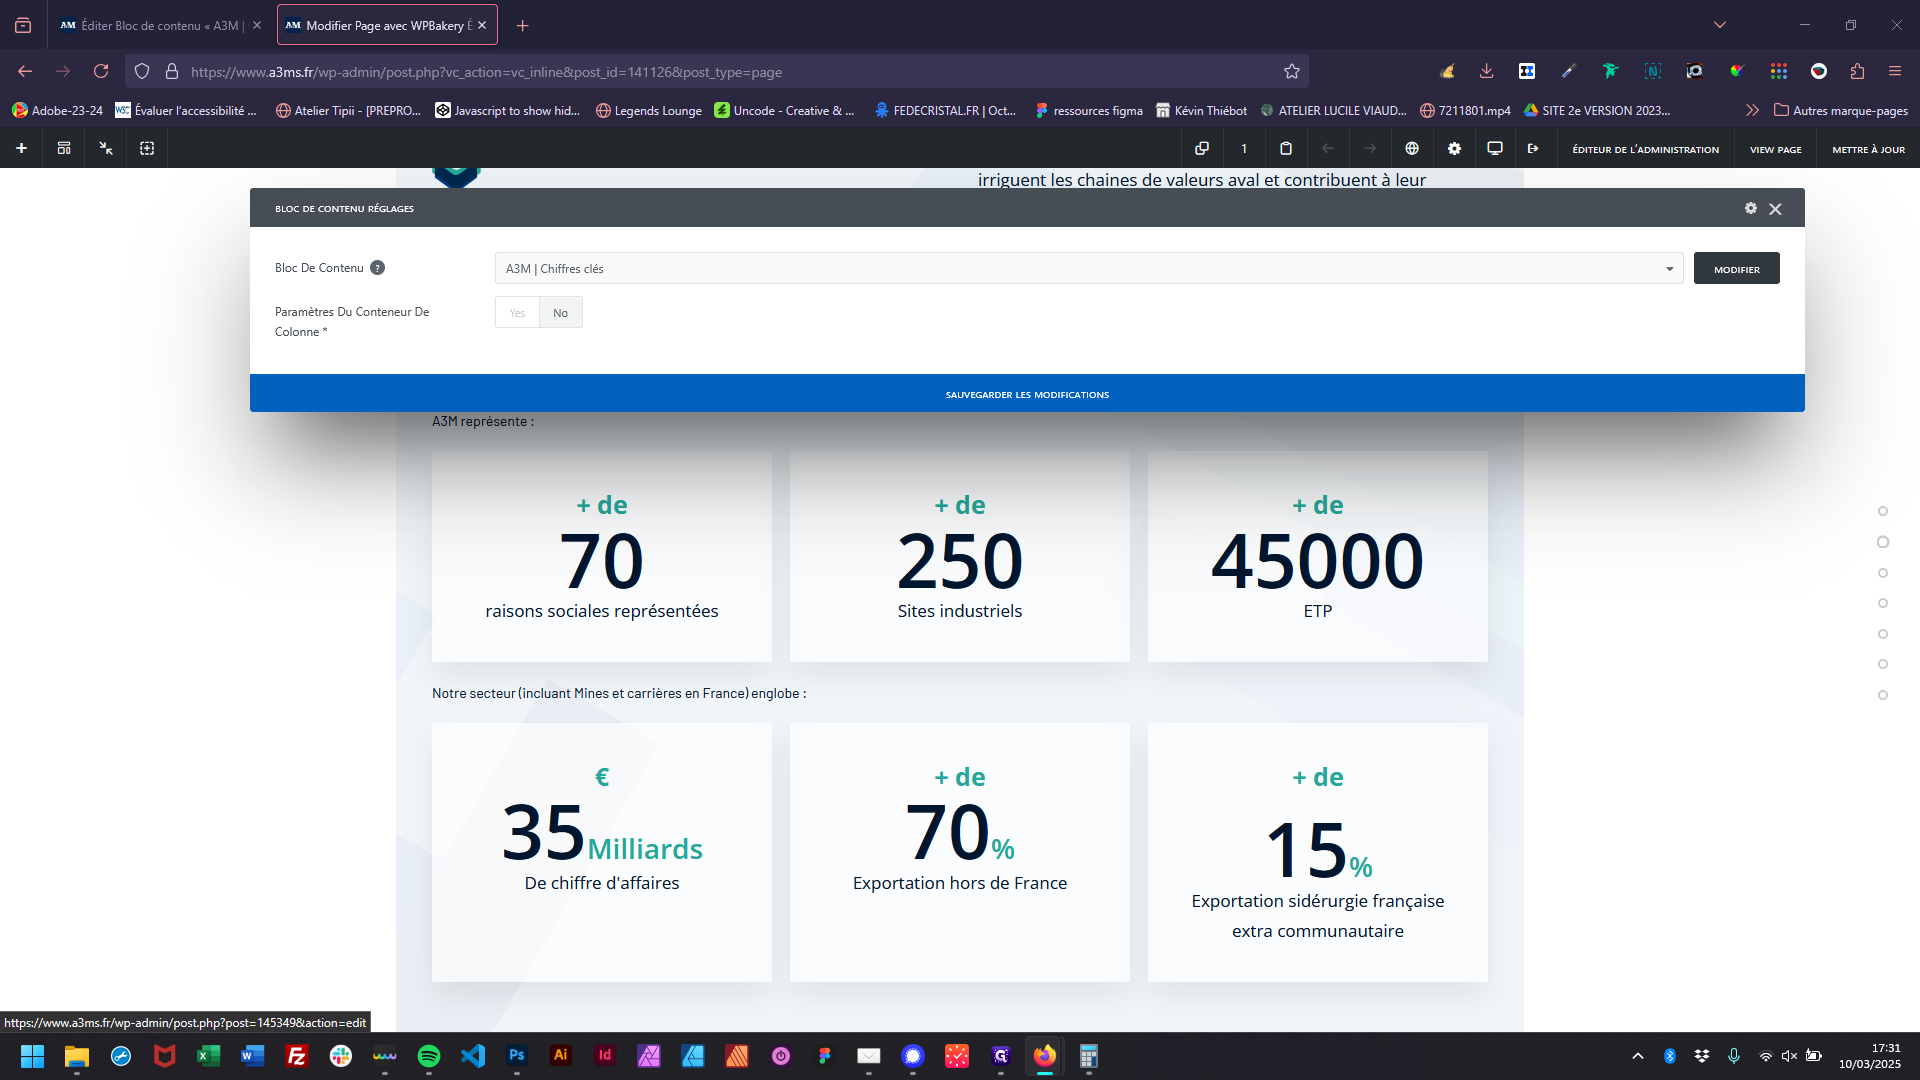The image size is (1920, 1080).
Task: Bookmark this page with the star icon
Action: click(1292, 71)
